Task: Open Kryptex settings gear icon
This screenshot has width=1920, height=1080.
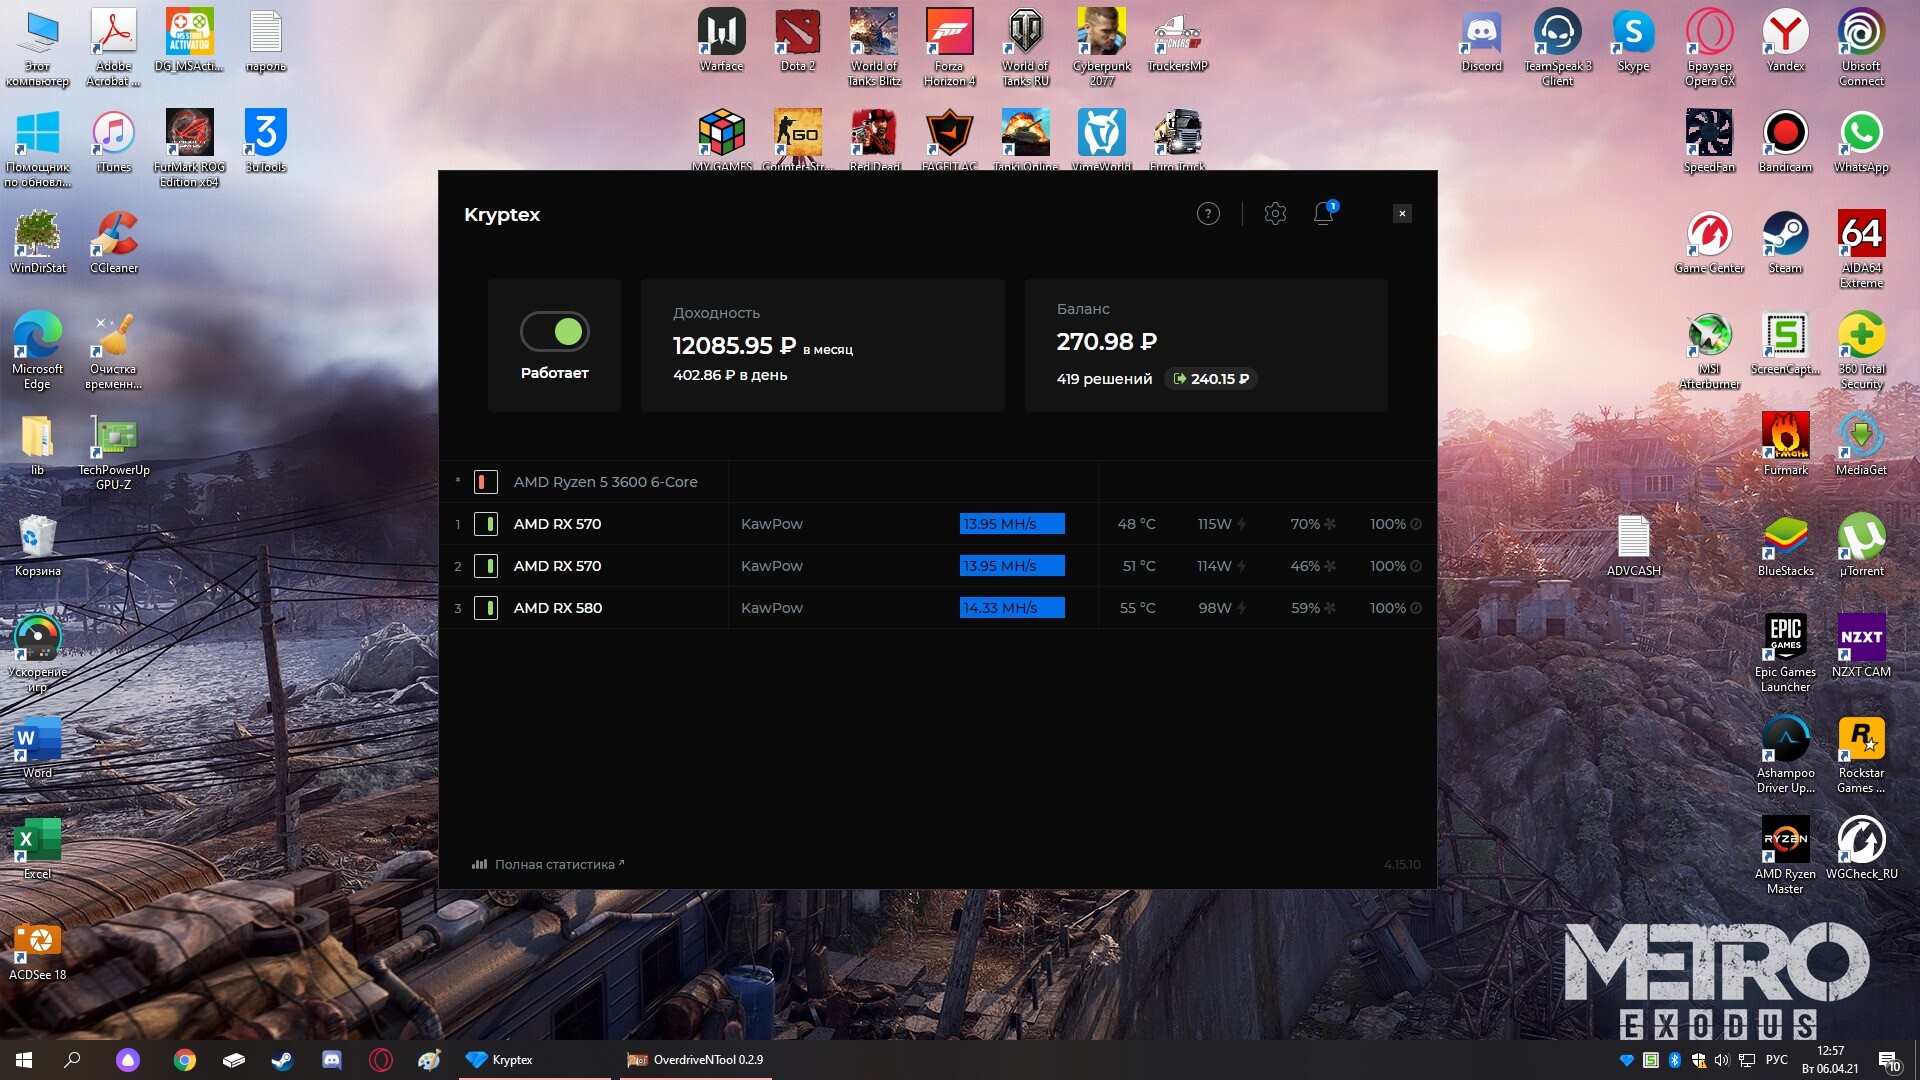Action: [1275, 214]
